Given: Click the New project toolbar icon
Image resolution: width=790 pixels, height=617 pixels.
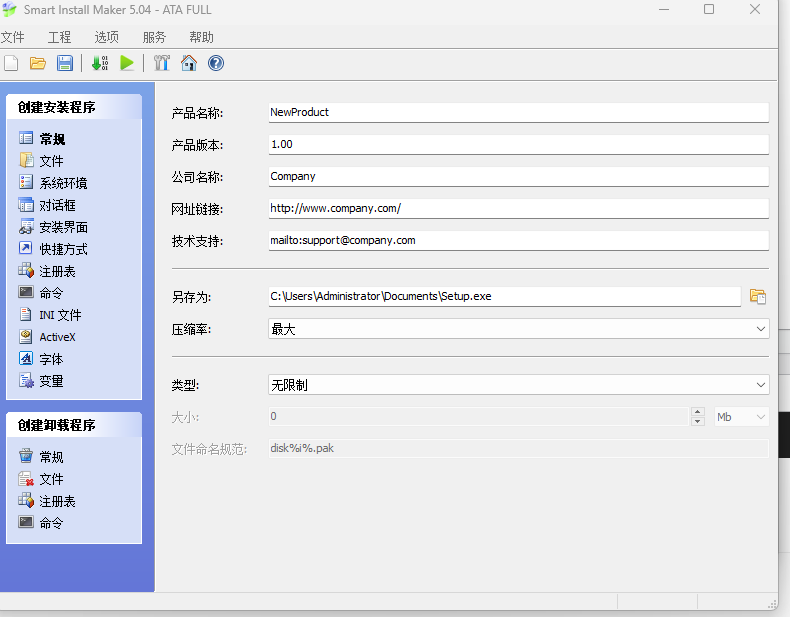Looking at the screenshot, I should [x=11, y=63].
